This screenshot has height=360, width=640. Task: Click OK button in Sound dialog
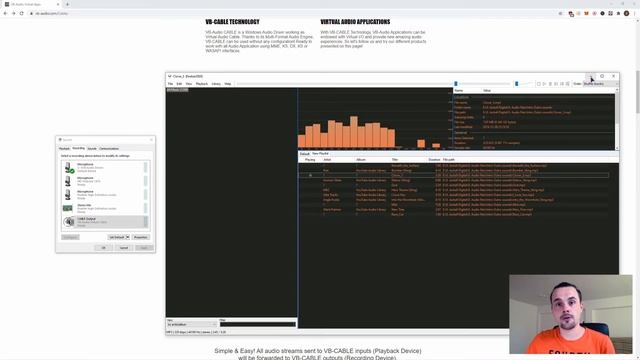pyautogui.click(x=104, y=248)
